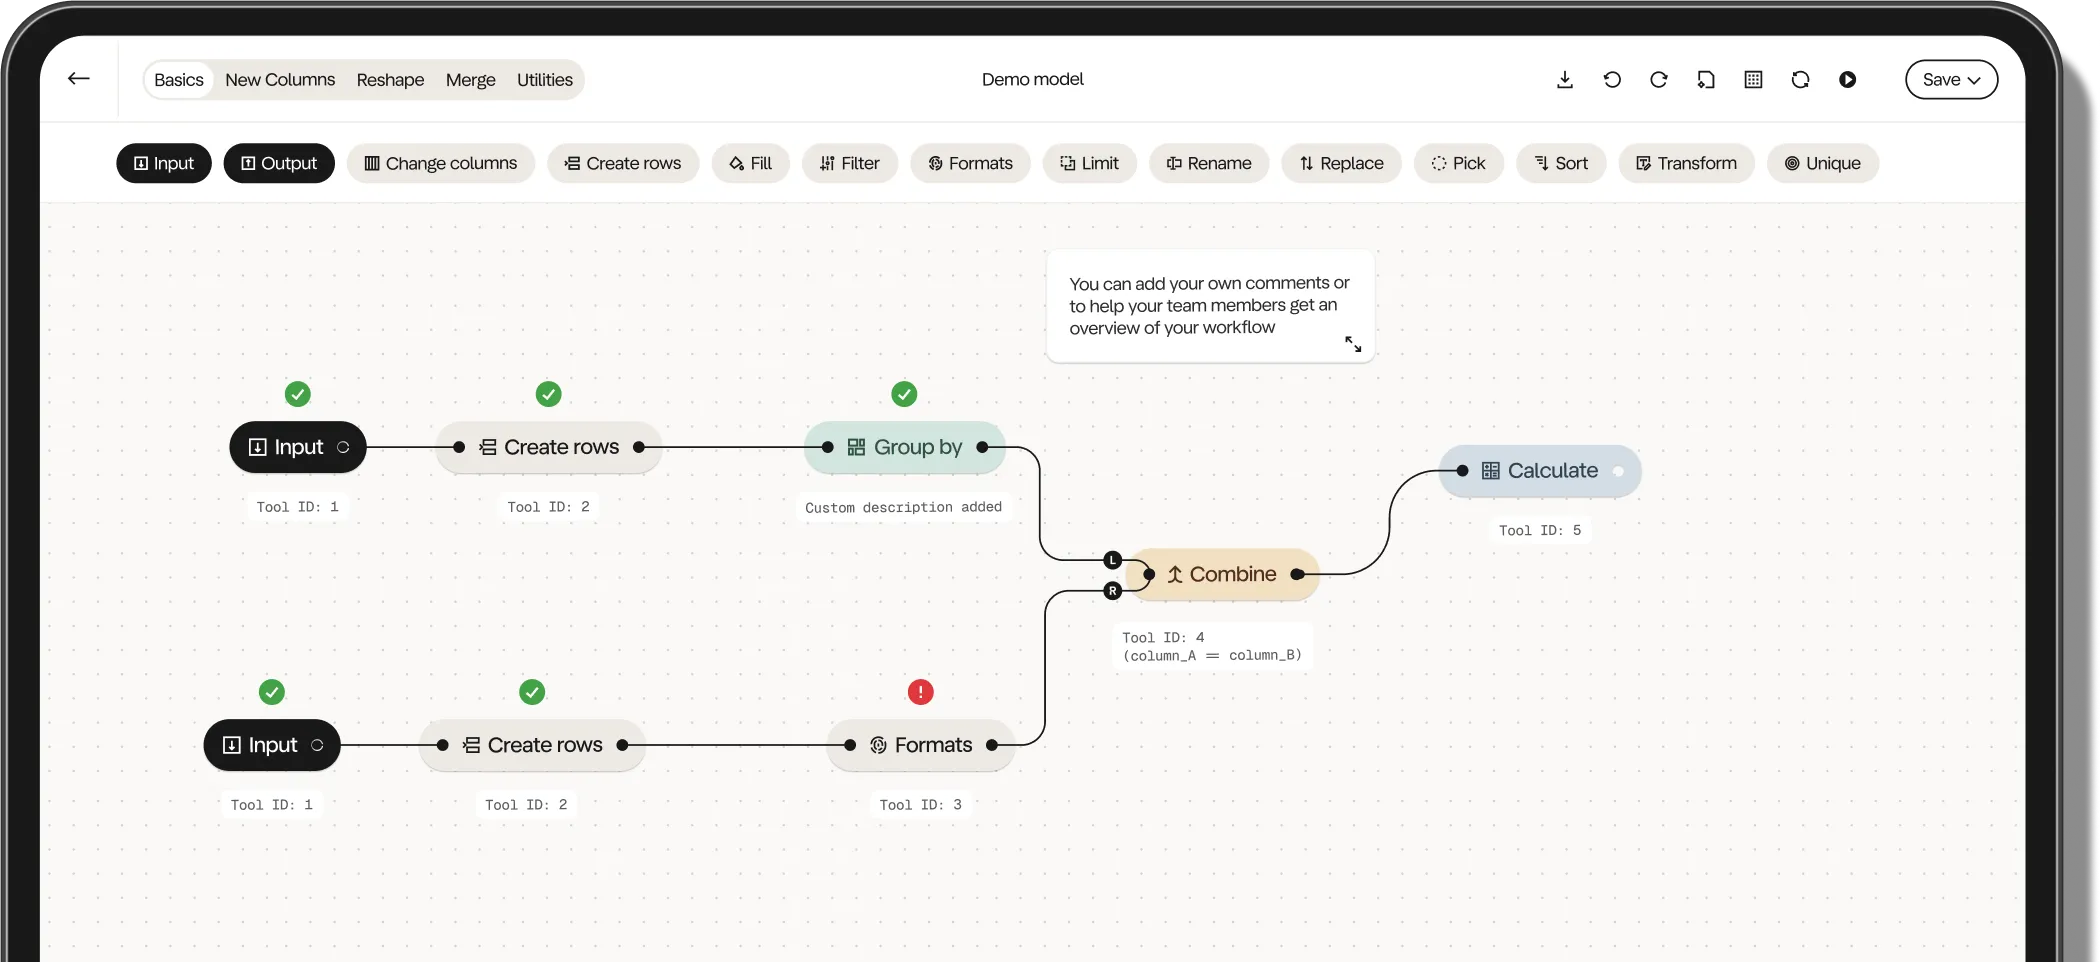Viewport: 2100px width, 962px height.
Task: Click green checkmark above Group by node
Action: coord(904,394)
